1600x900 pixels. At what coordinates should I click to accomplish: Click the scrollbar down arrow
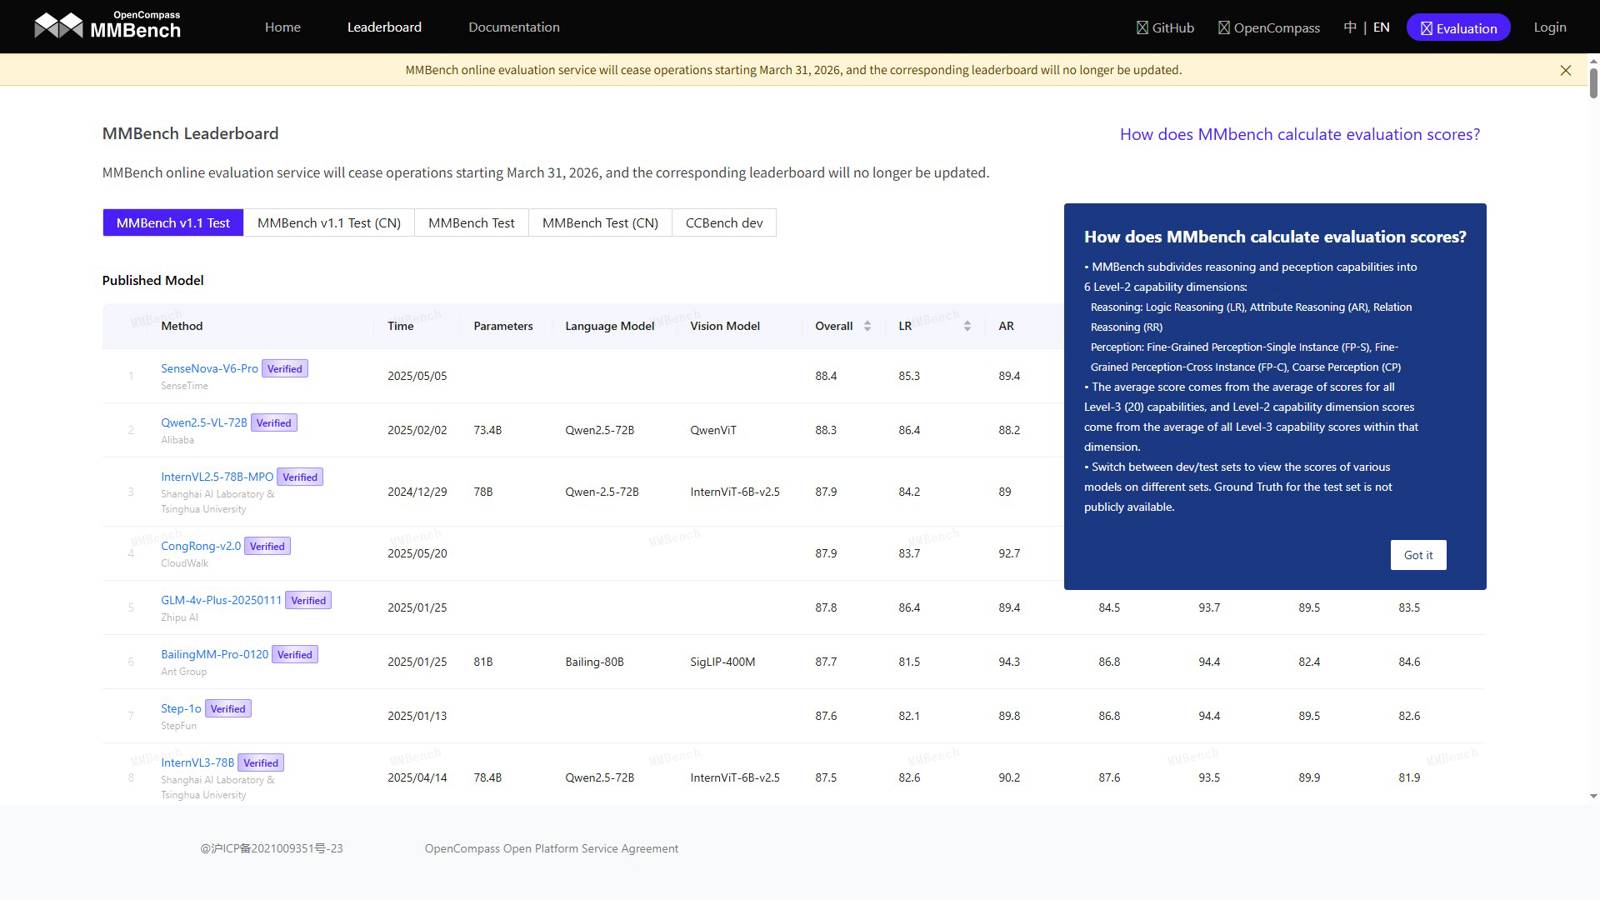pyautogui.click(x=1593, y=796)
